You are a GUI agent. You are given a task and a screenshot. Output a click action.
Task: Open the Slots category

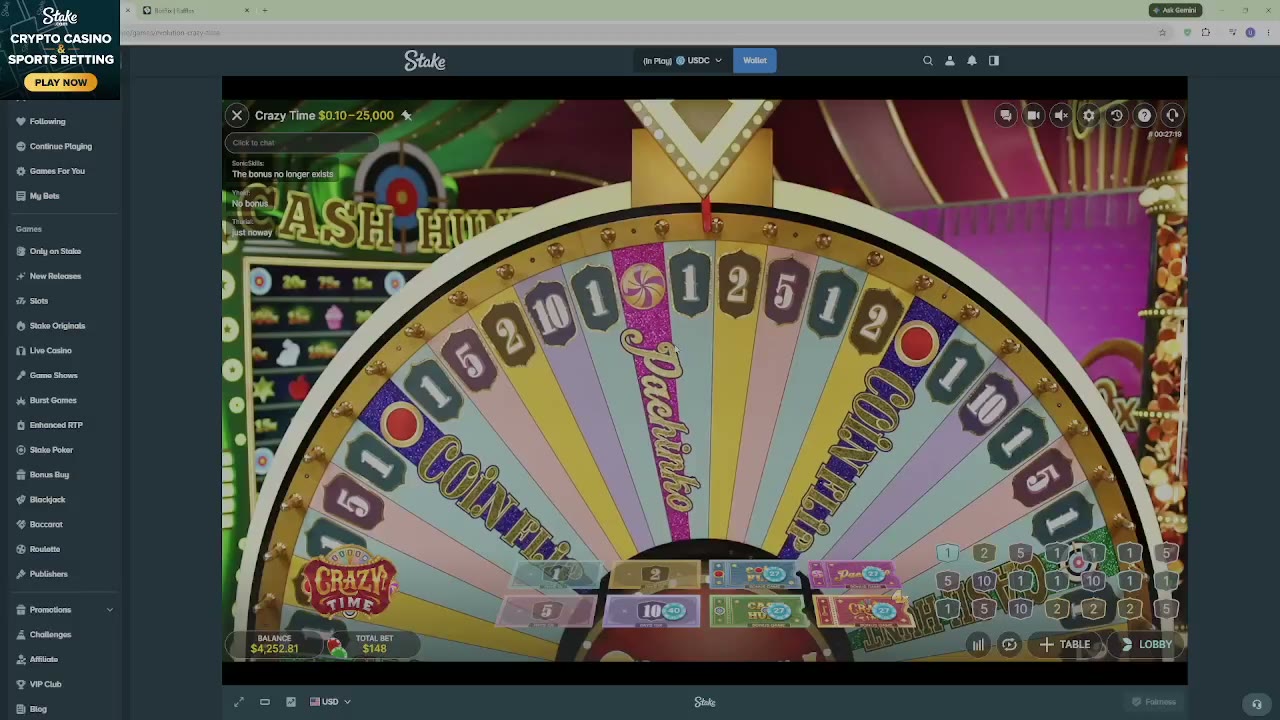(39, 301)
